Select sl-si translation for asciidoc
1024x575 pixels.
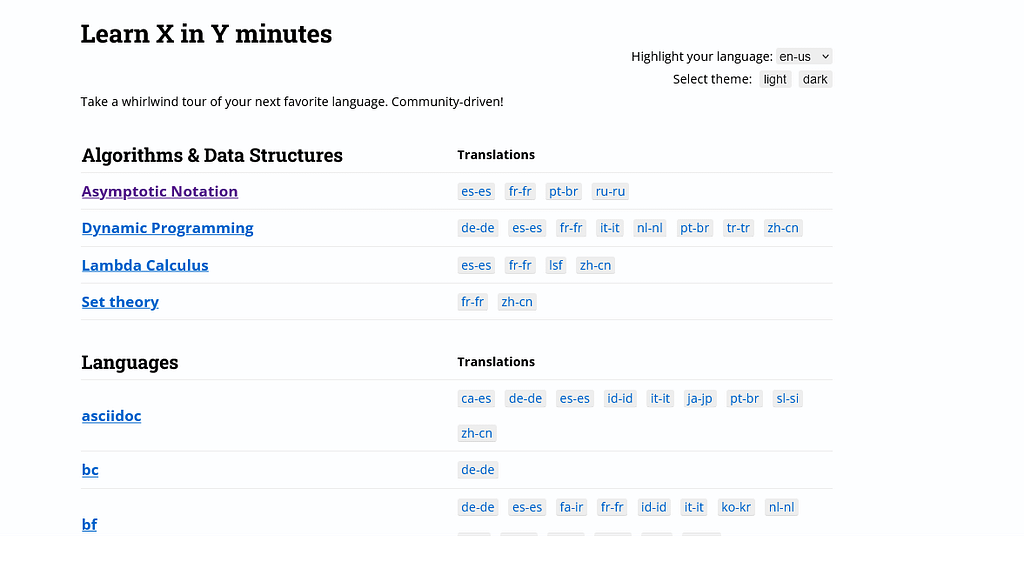coord(787,399)
